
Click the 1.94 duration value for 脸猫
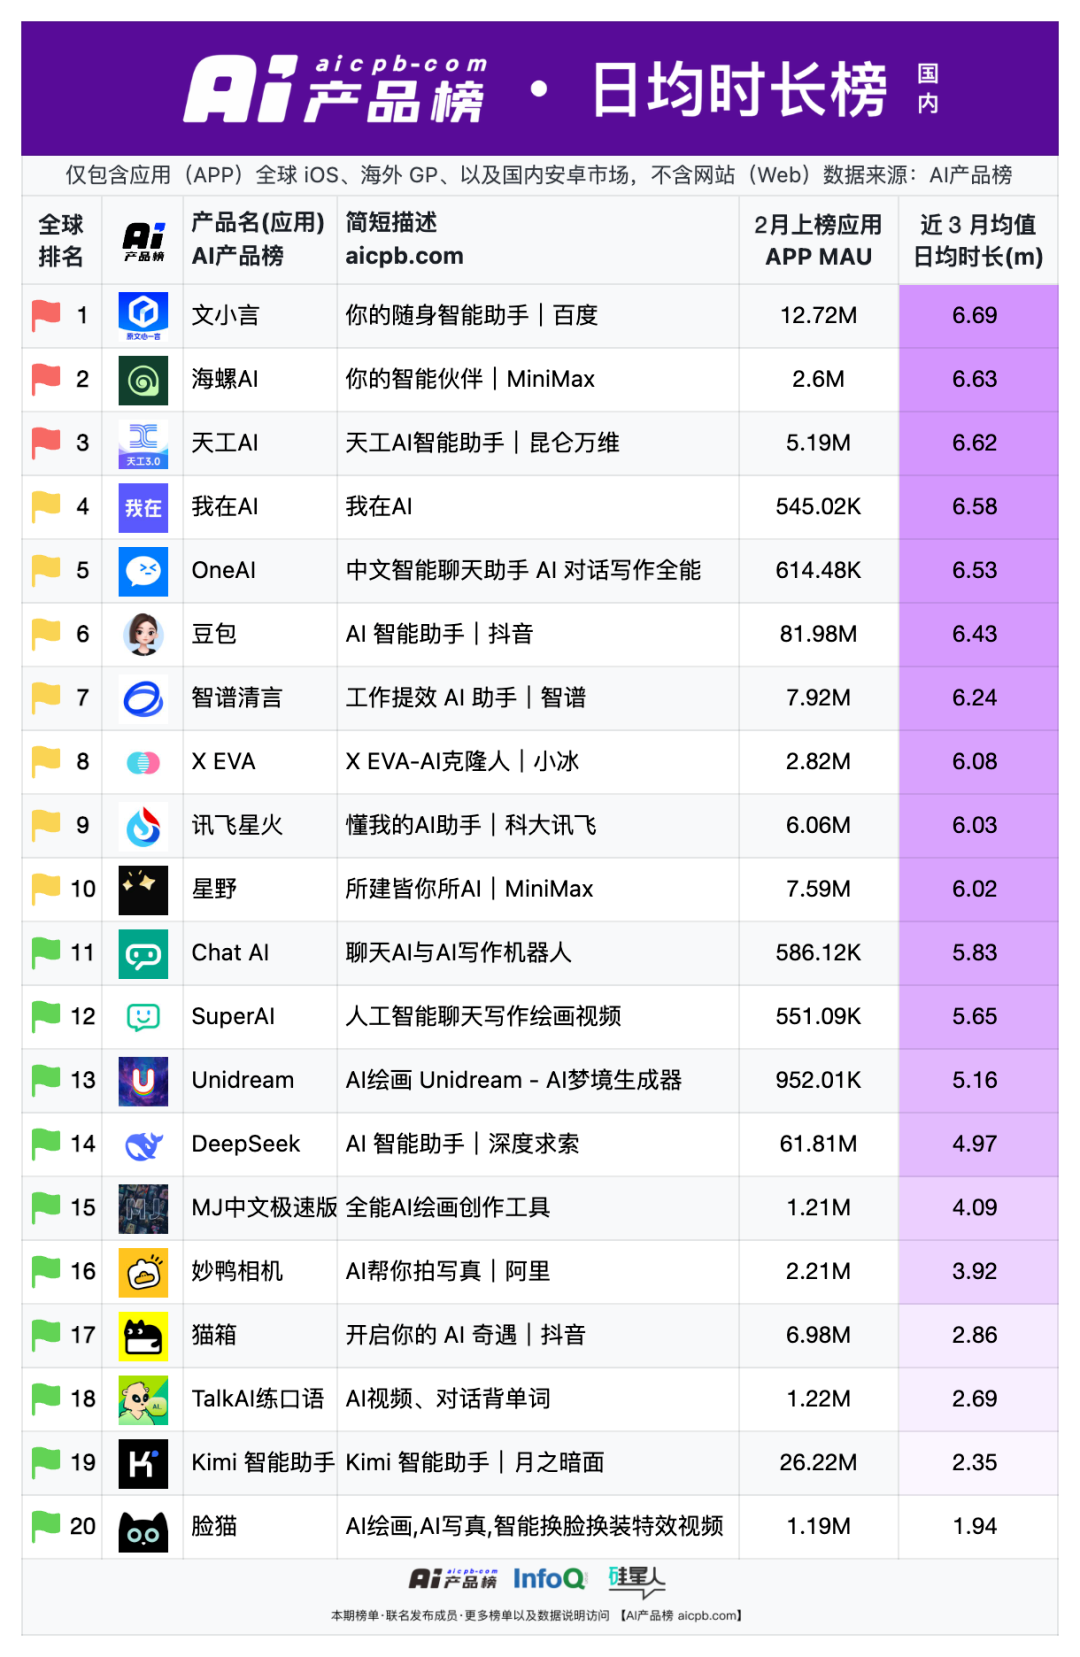point(975,1527)
